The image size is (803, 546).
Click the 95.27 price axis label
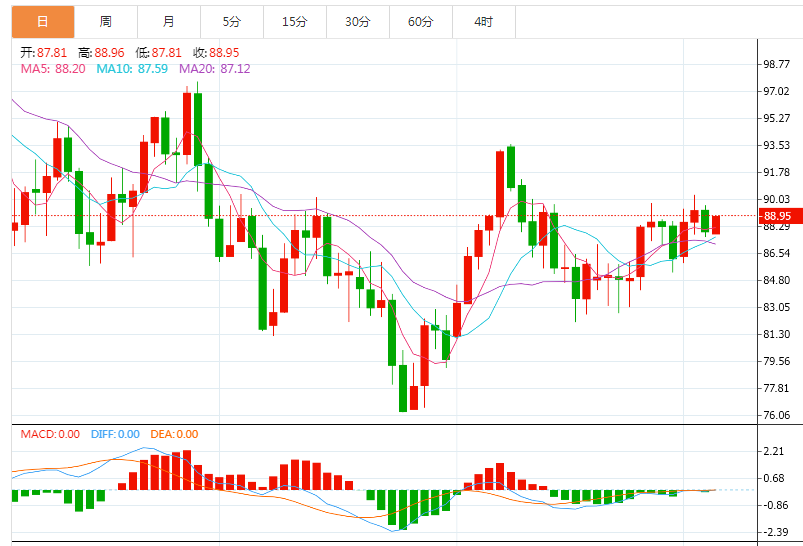coord(776,118)
